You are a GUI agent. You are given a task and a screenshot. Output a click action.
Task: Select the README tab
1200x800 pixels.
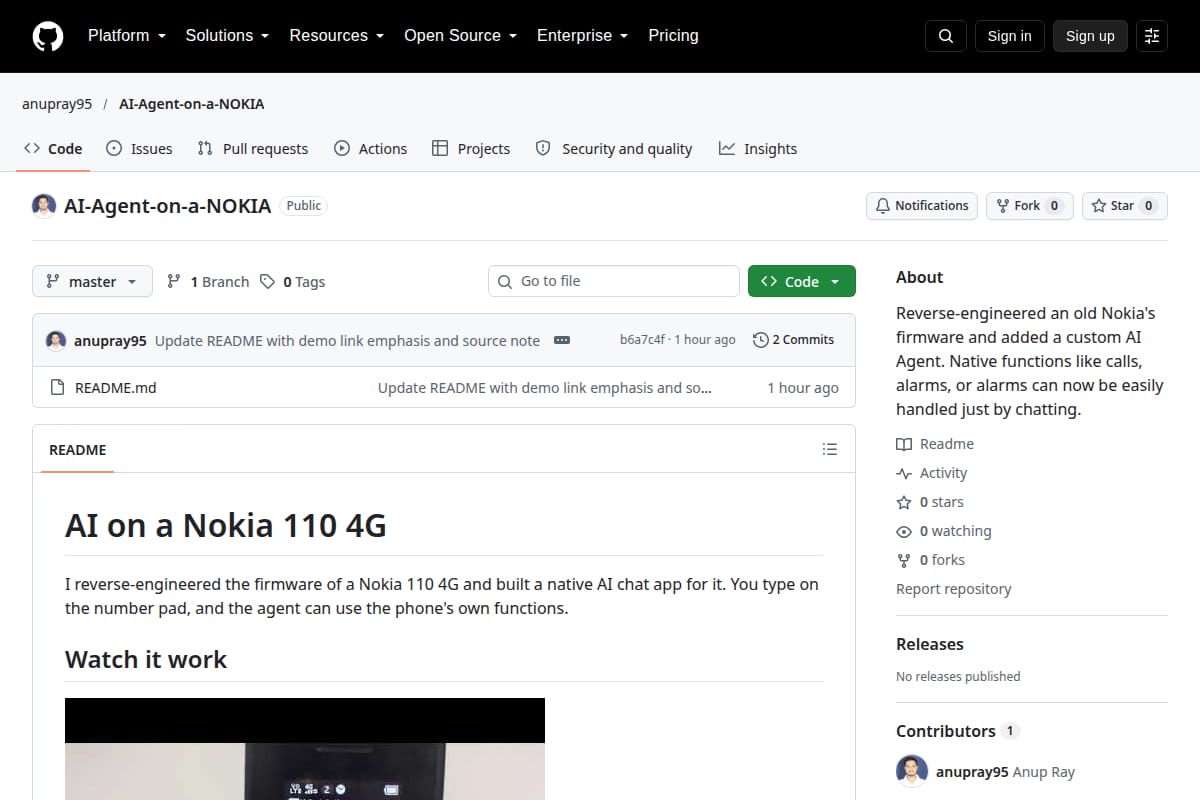[78, 450]
